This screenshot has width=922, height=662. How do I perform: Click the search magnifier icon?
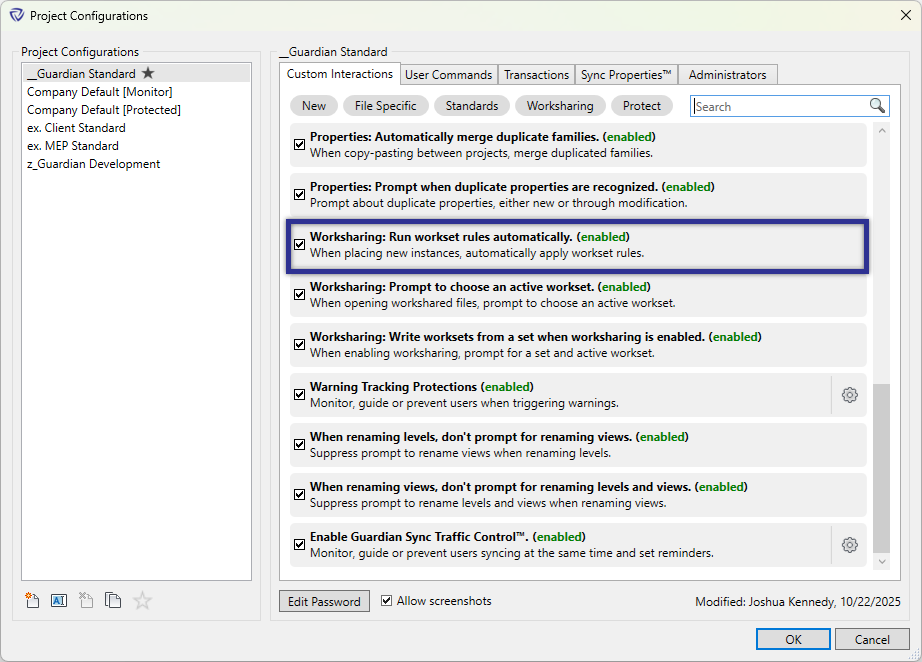pyautogui.click(x=877, y=105)
